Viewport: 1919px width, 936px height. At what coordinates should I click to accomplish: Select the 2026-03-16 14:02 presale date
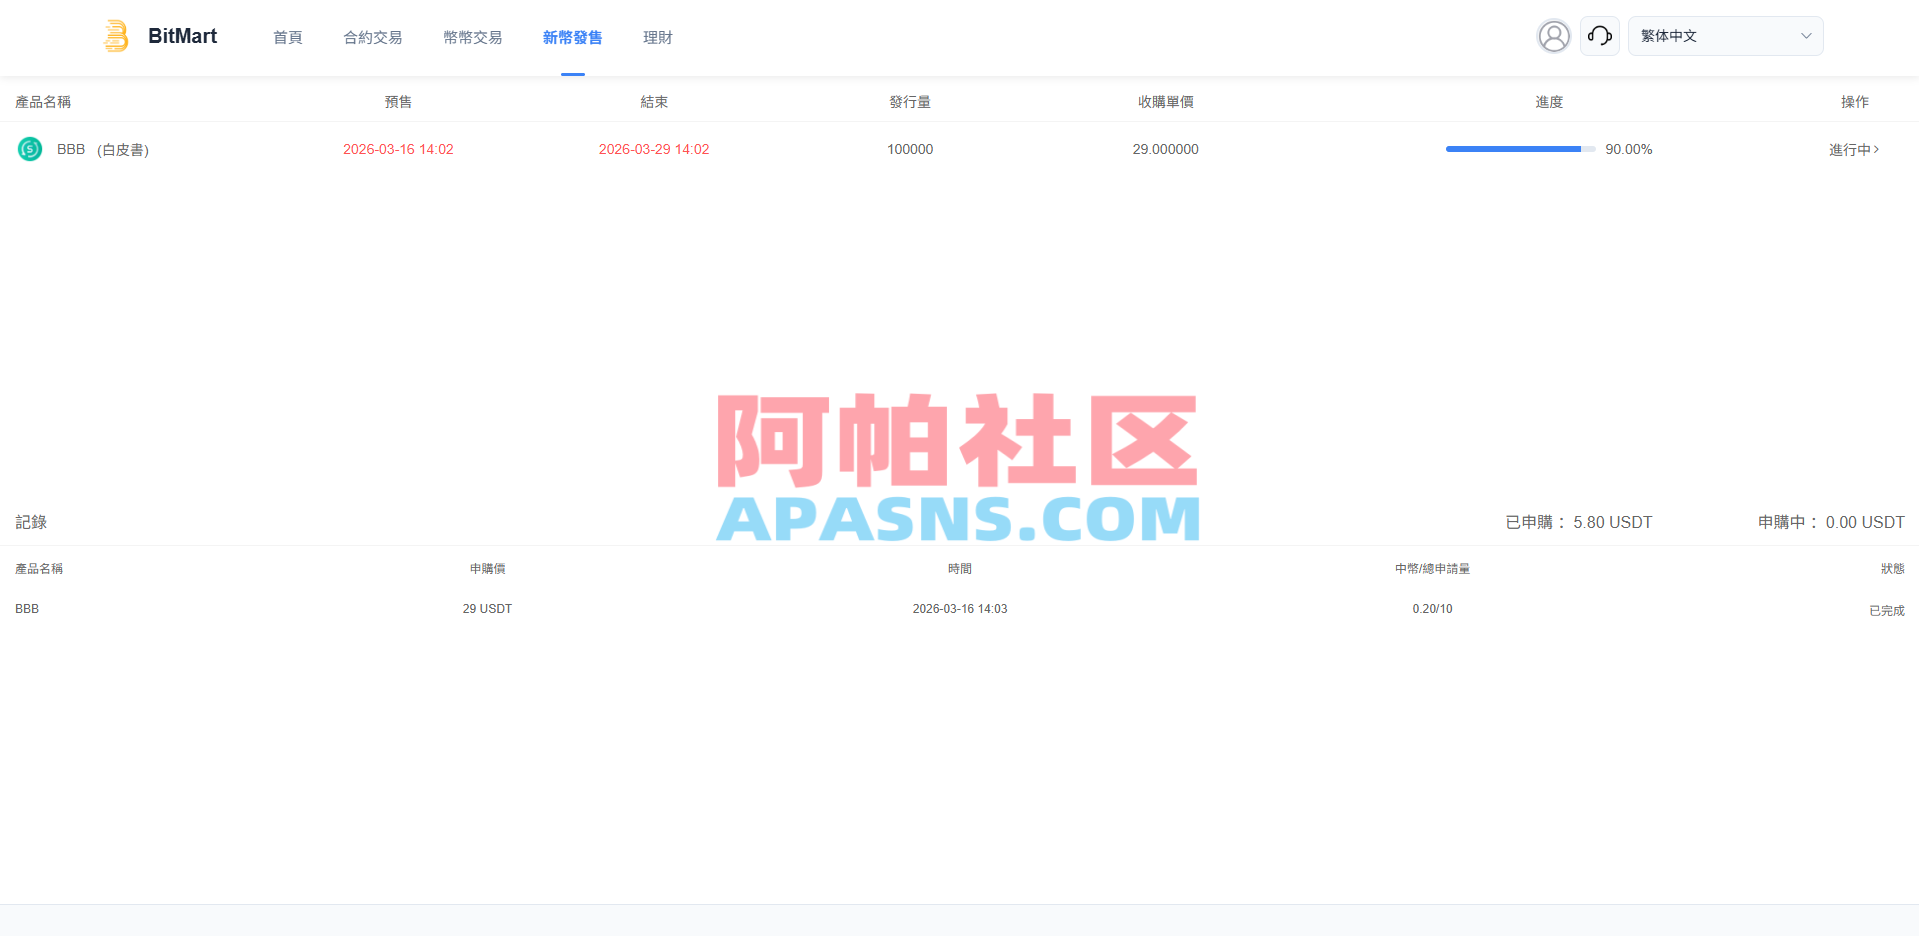click(x=398, y=149)
